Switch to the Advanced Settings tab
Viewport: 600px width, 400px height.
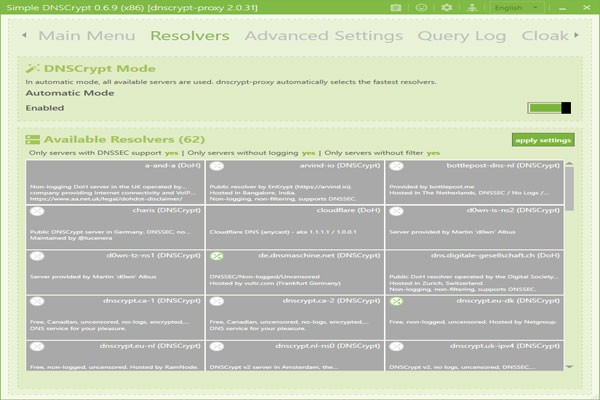pos(323,36)
